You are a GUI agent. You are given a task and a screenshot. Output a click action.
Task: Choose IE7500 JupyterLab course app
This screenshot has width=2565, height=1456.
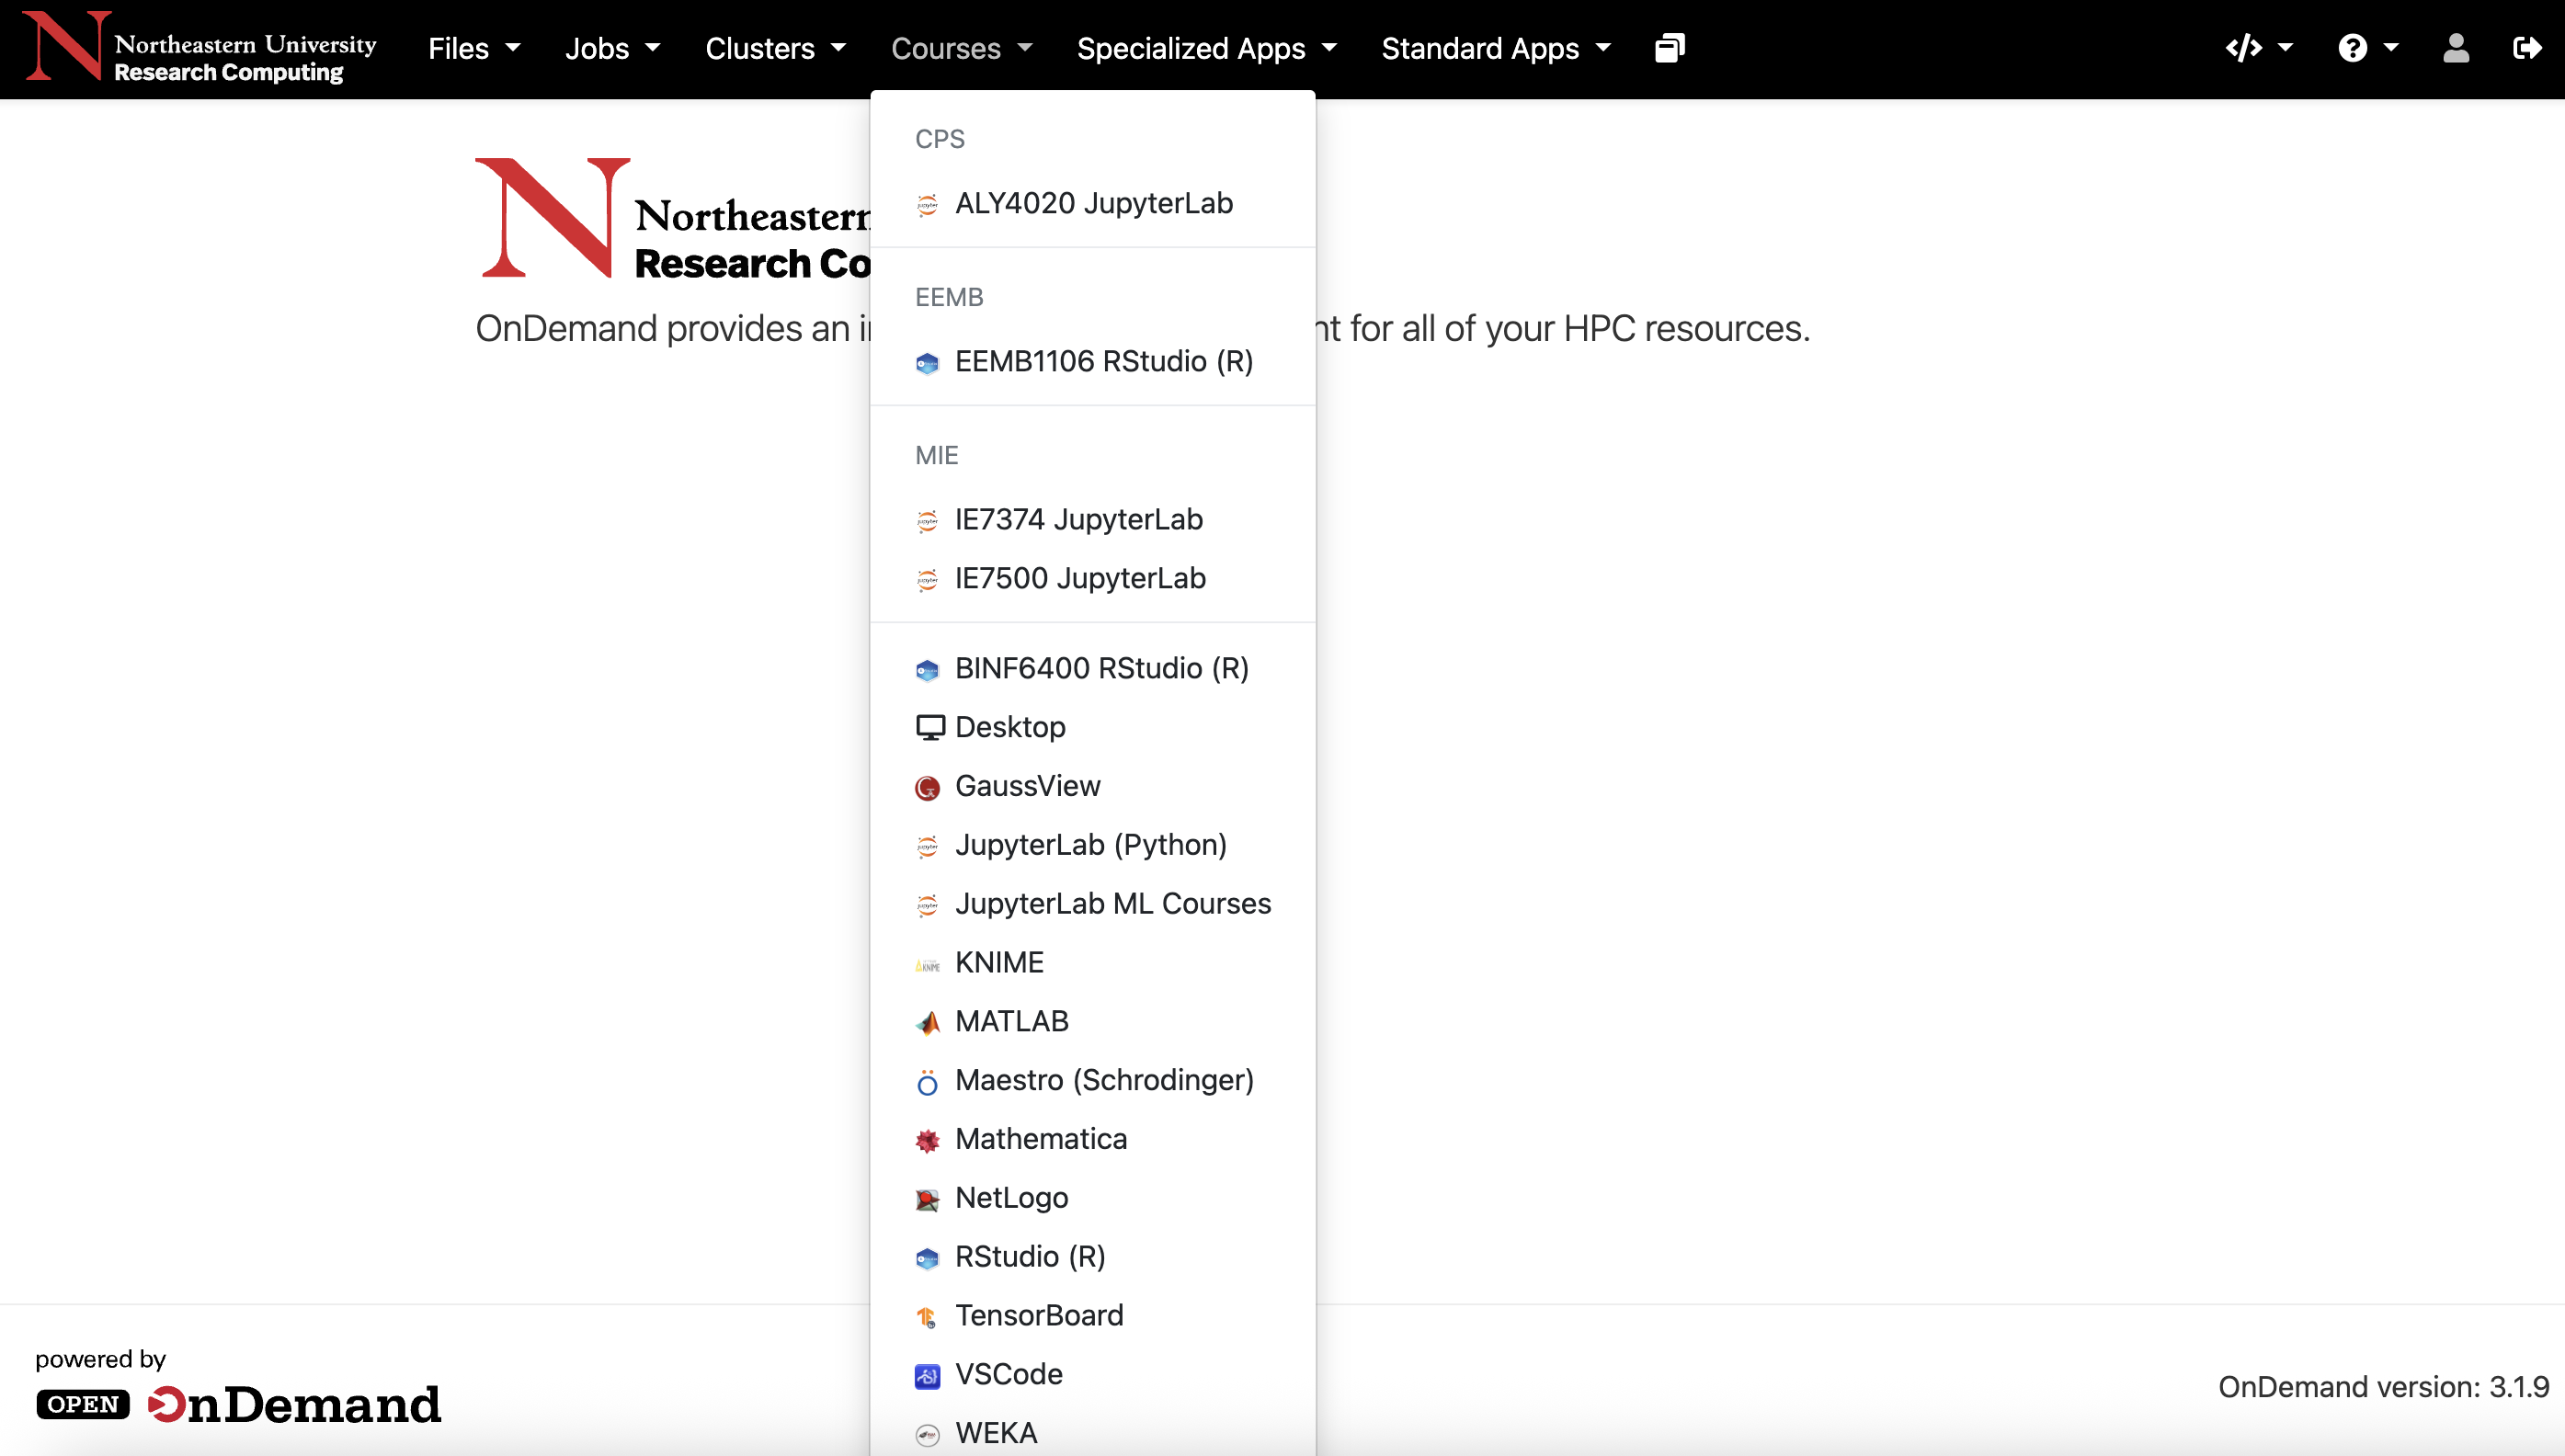coord(1080,579)
